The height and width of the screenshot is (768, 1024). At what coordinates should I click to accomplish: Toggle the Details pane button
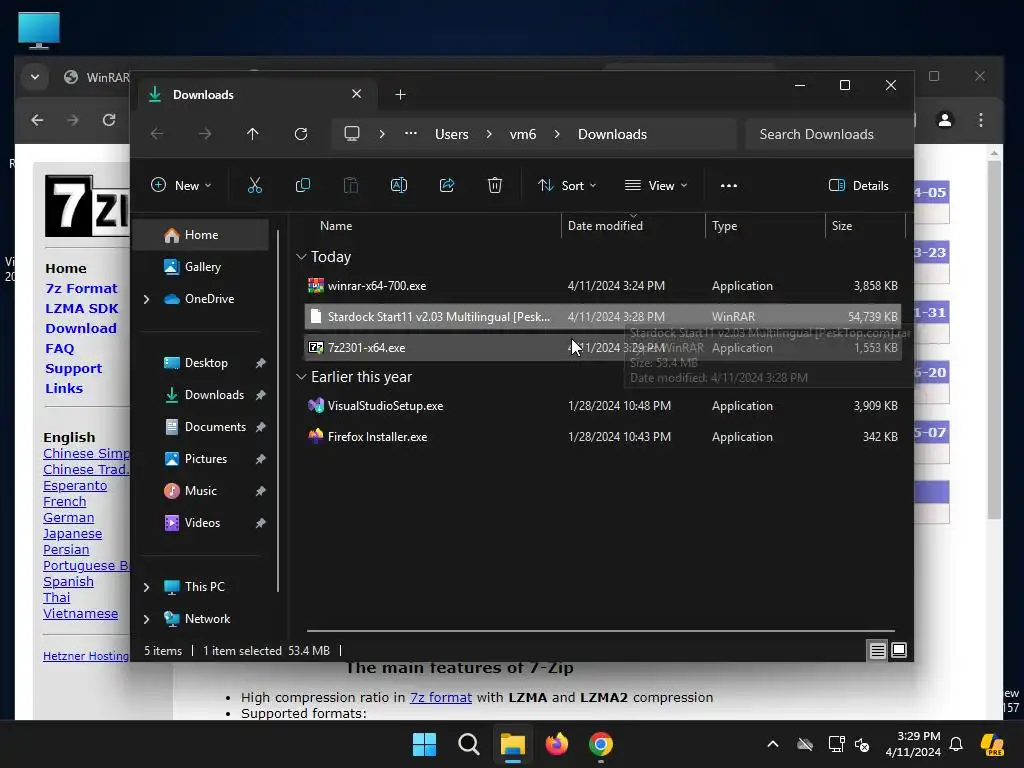pos(859,185)
